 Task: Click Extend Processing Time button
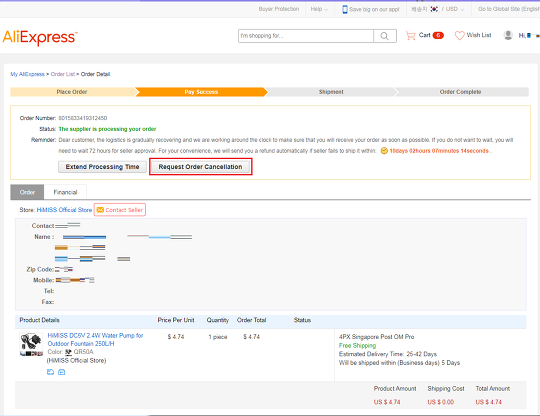click(x=102, y=167)
